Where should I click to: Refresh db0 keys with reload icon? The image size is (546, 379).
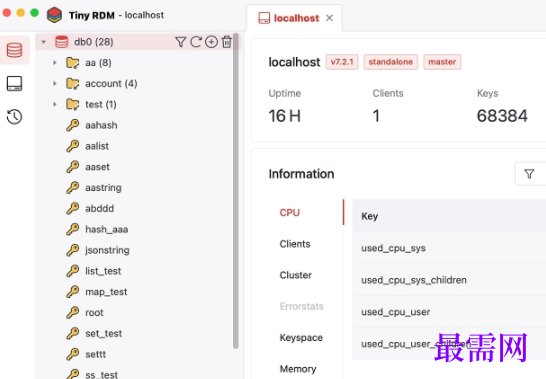(x=196, y=42)
